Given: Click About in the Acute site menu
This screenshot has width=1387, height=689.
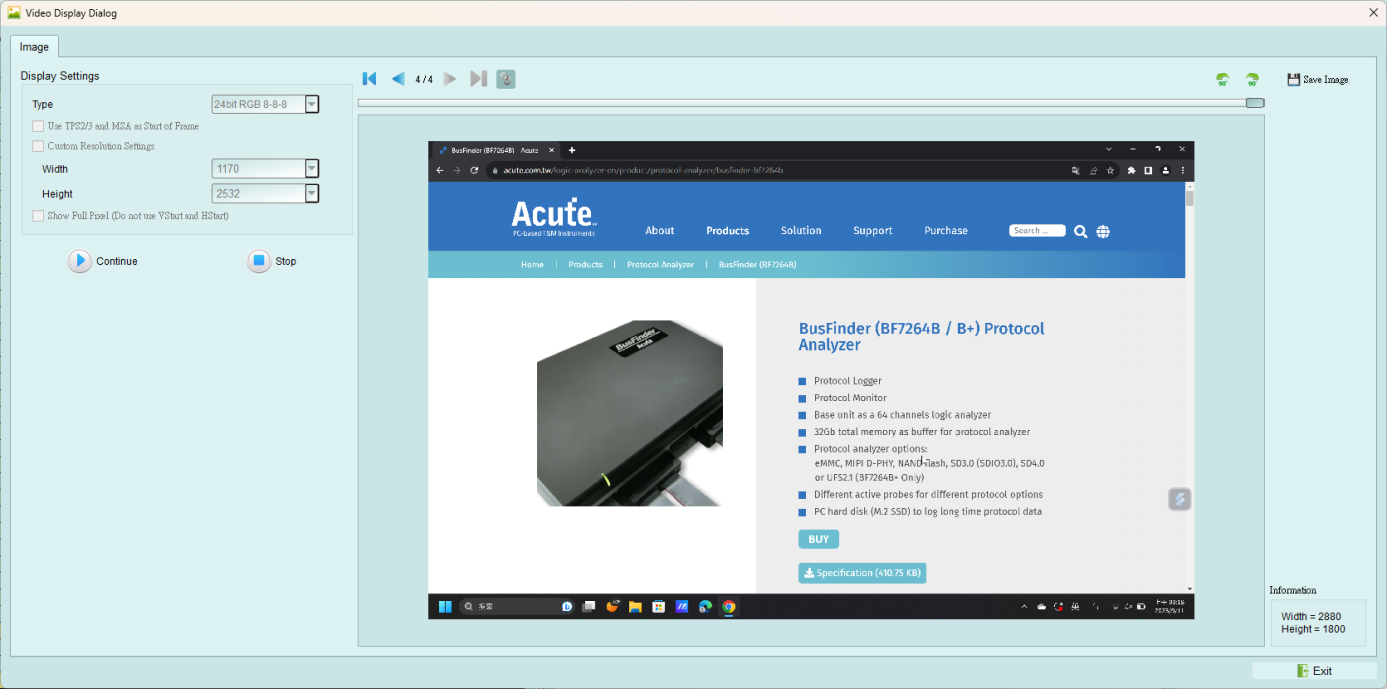Looking at the screenshot, I should [660, 231].
